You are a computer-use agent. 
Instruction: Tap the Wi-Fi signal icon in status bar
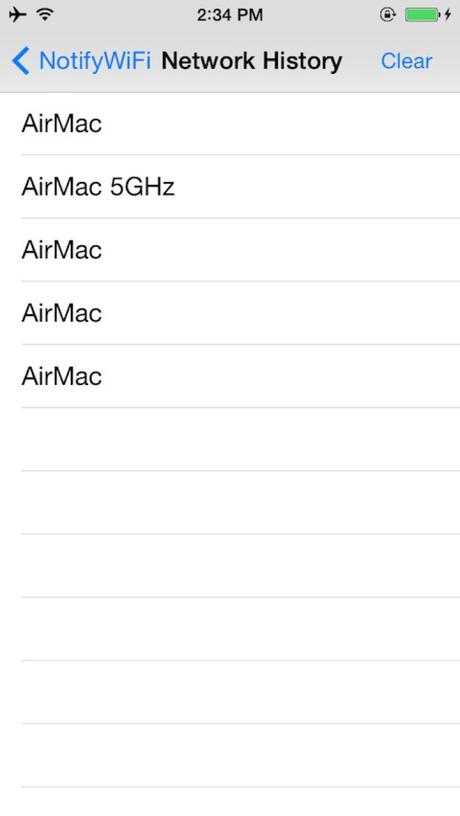pos(45,15)
